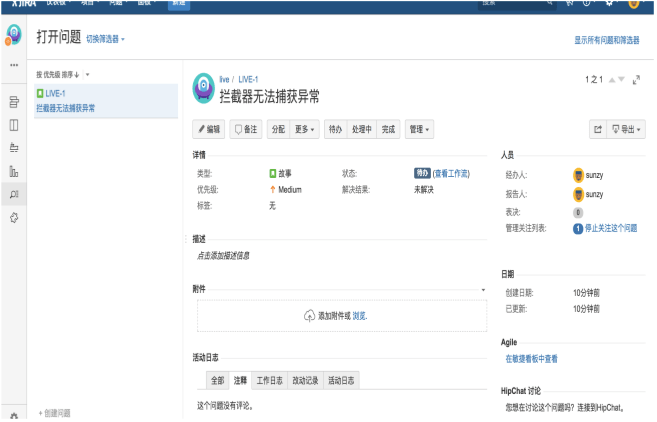657x422 pixels.
Task: Click the 编辑 edit button
Action: (x=209, y=129)
